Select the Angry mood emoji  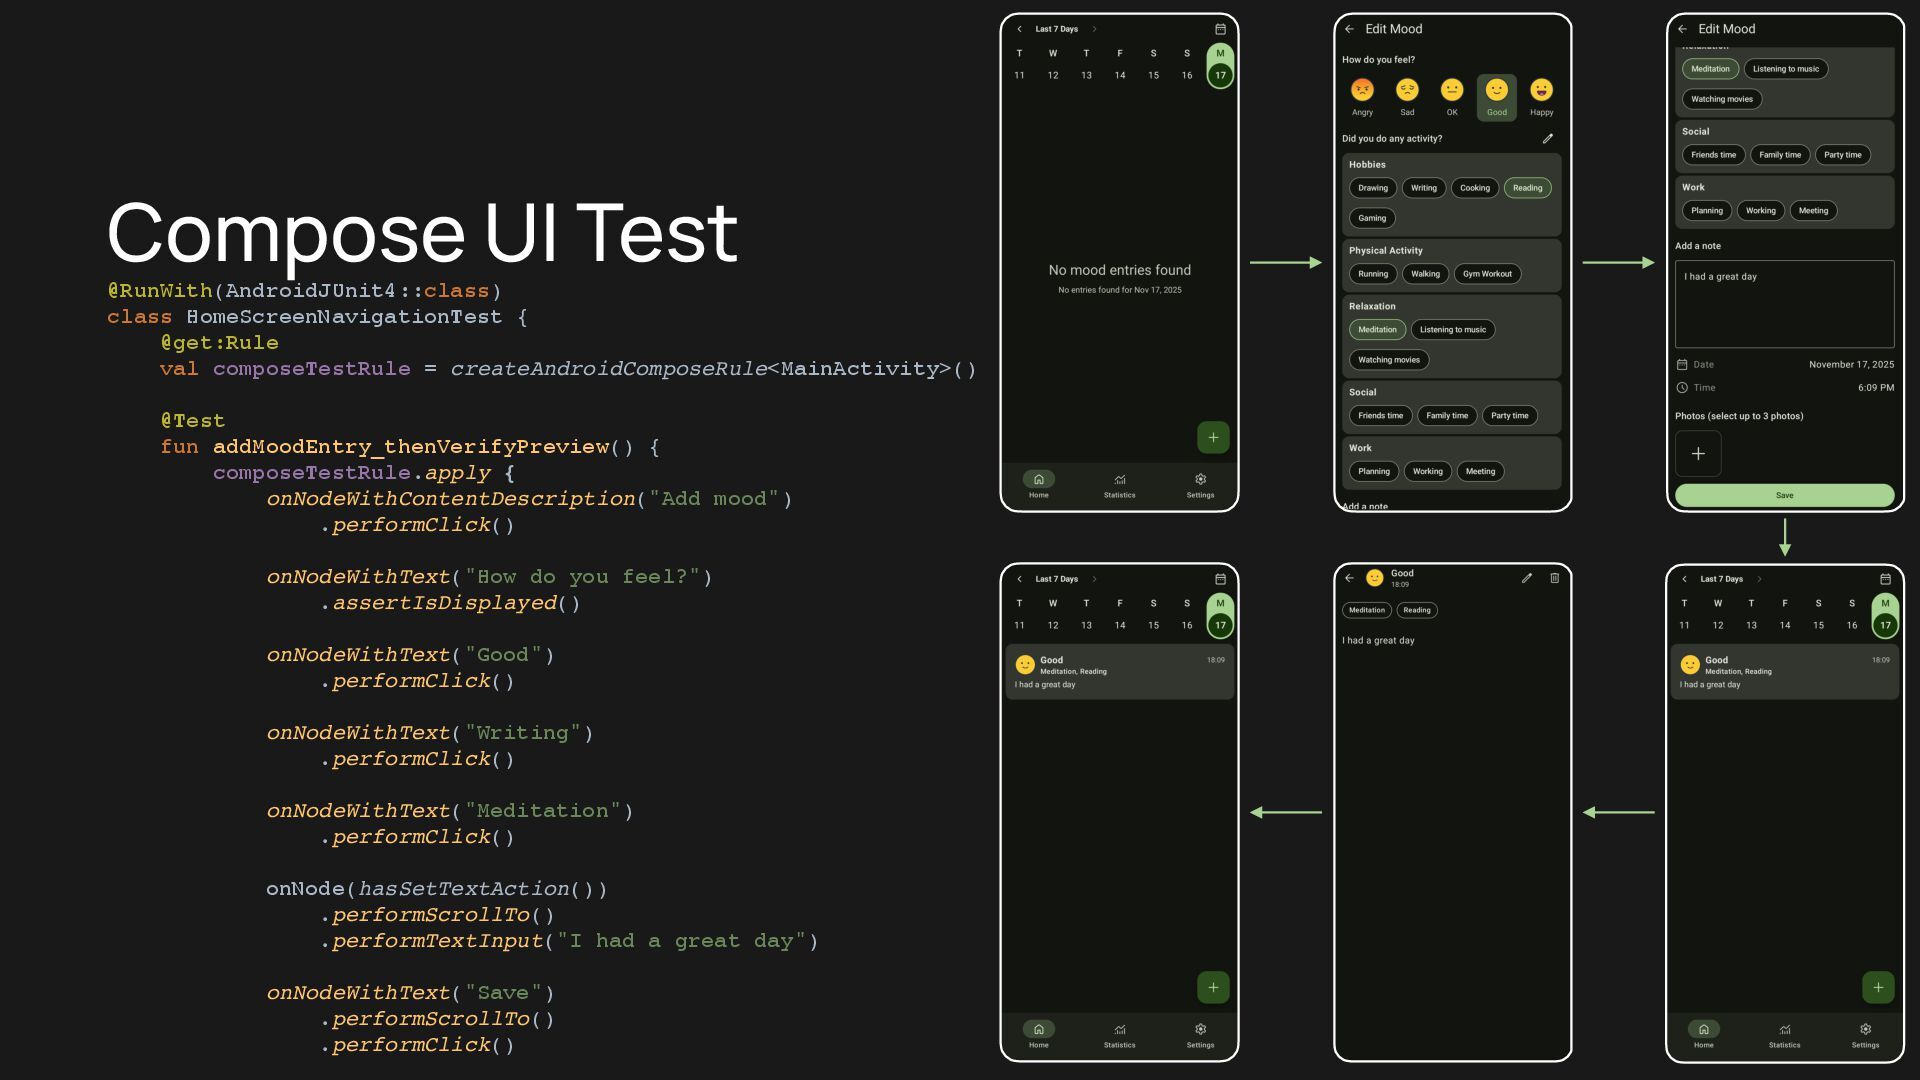[x=1362, y=91]
